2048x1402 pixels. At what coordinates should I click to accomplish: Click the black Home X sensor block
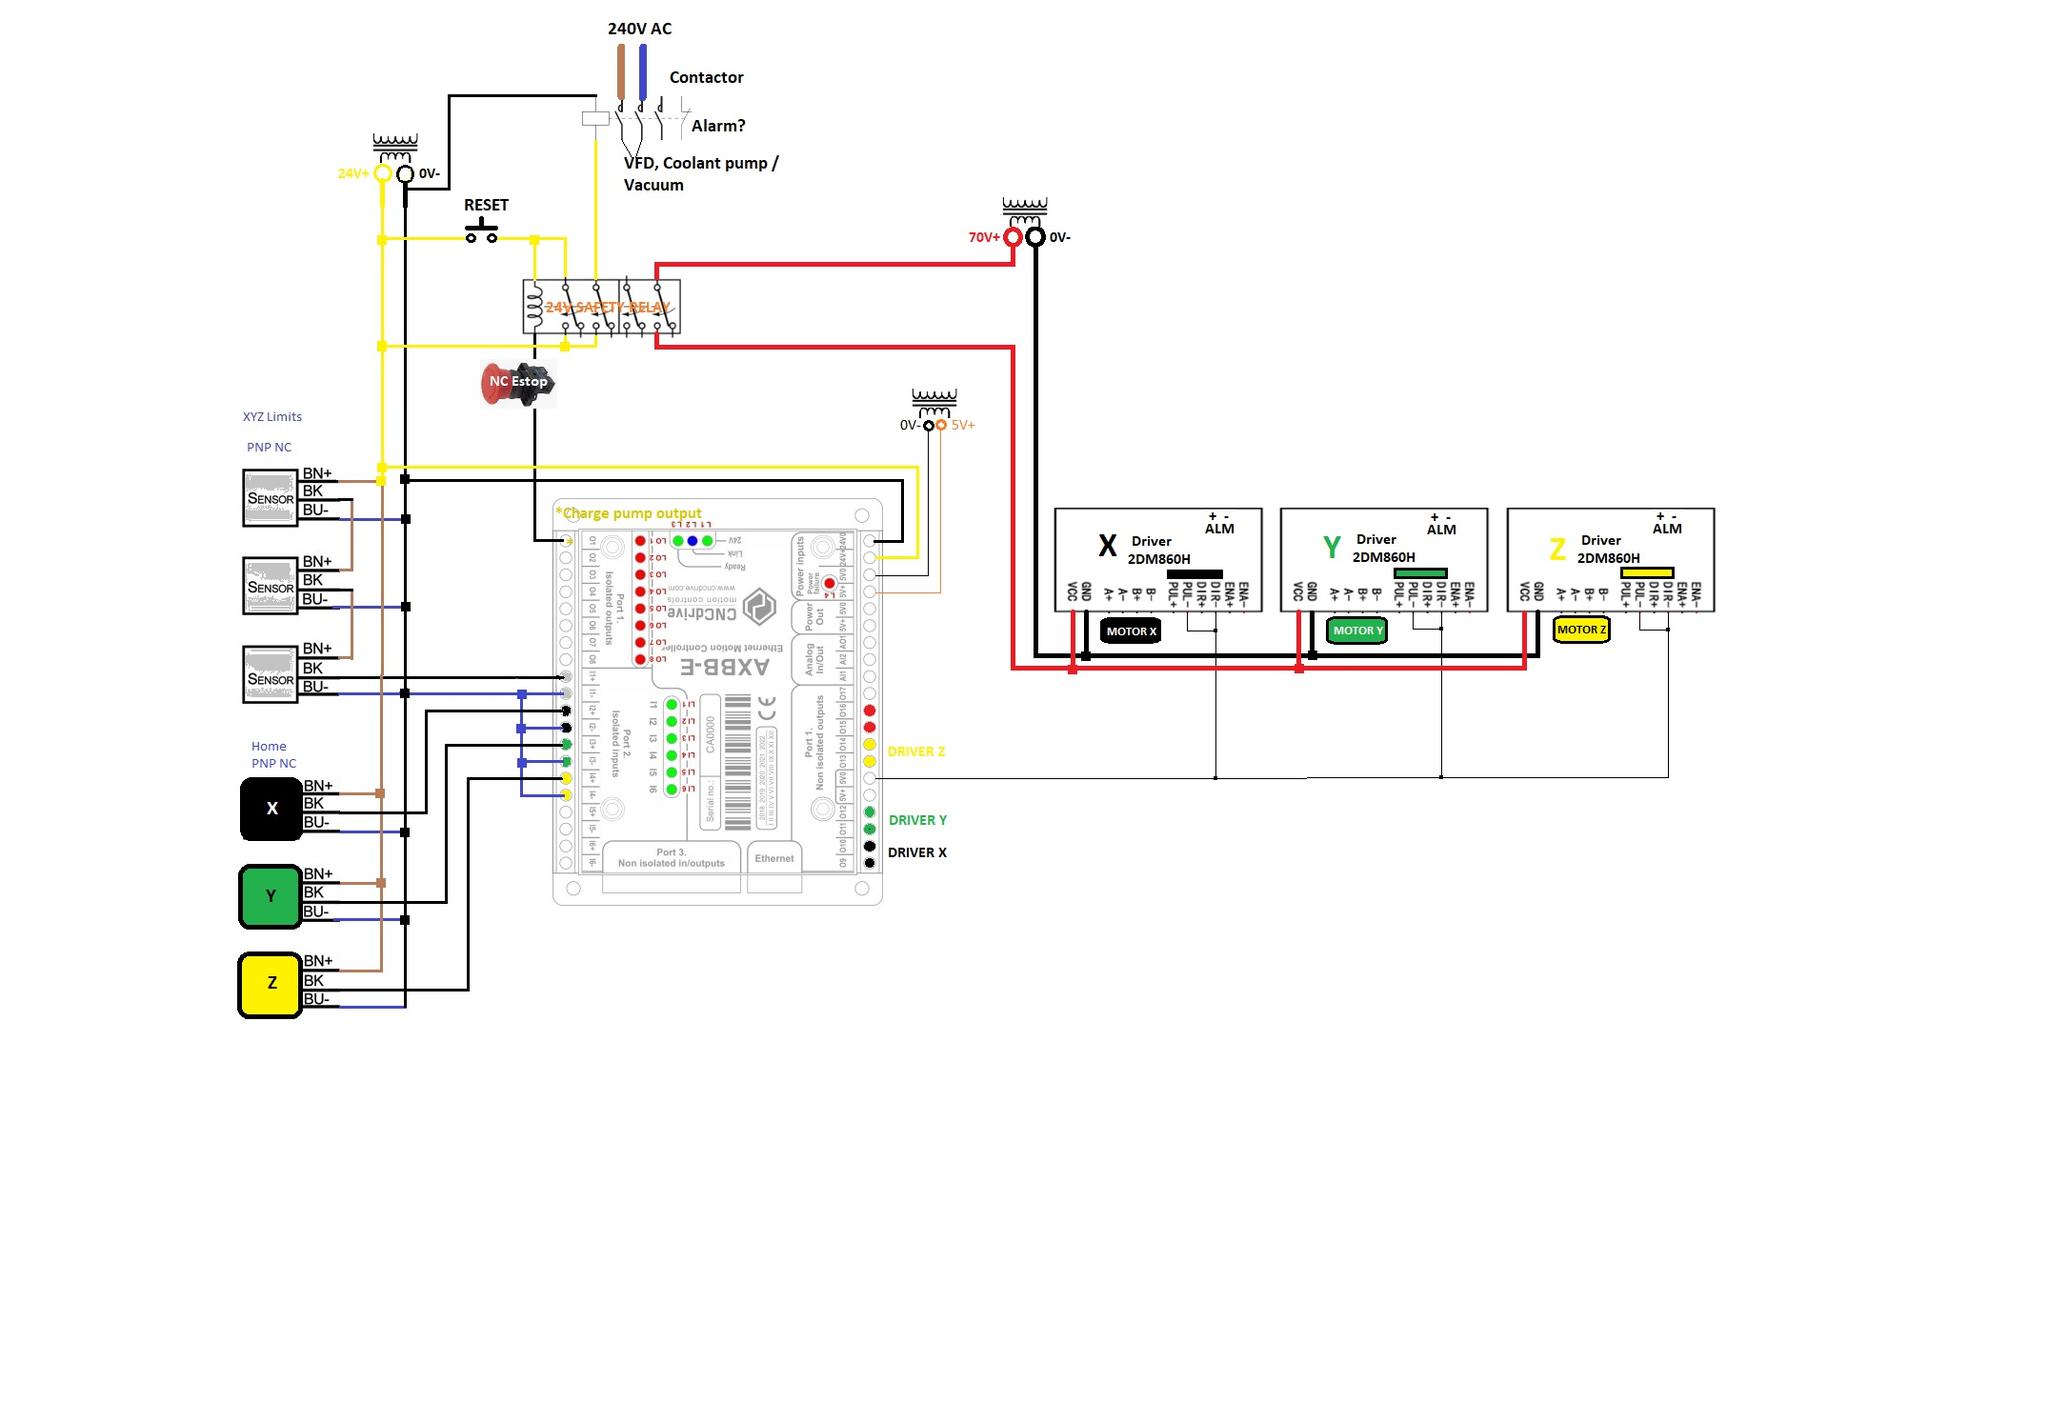tap(271, 809)
